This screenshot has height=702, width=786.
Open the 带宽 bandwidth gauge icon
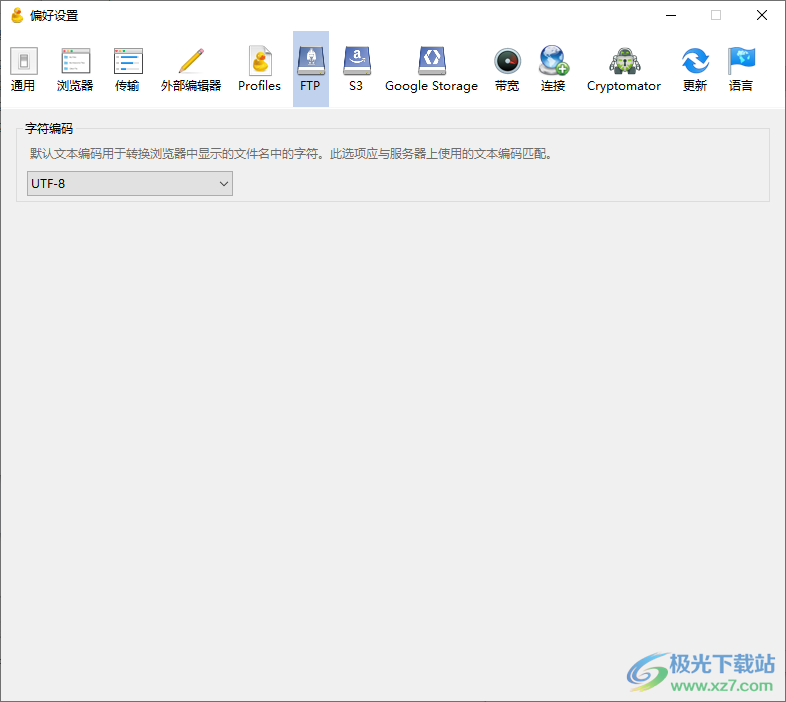(507, 61)
